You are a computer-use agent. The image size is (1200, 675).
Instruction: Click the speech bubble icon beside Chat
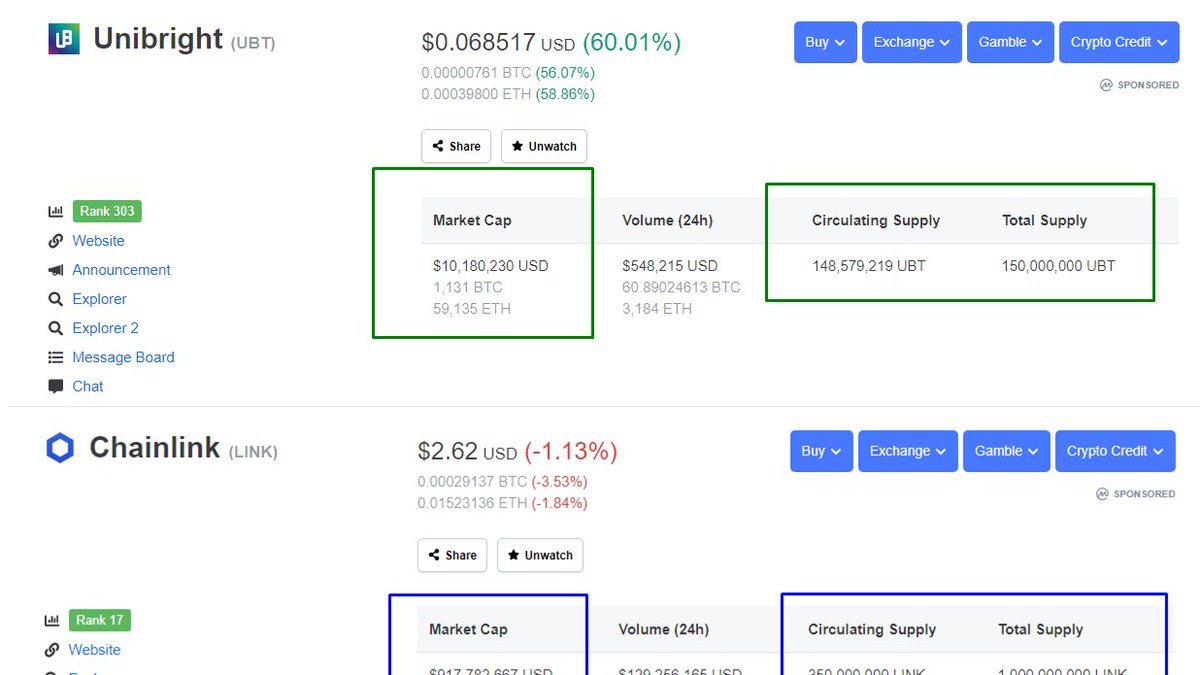[55, 386]
